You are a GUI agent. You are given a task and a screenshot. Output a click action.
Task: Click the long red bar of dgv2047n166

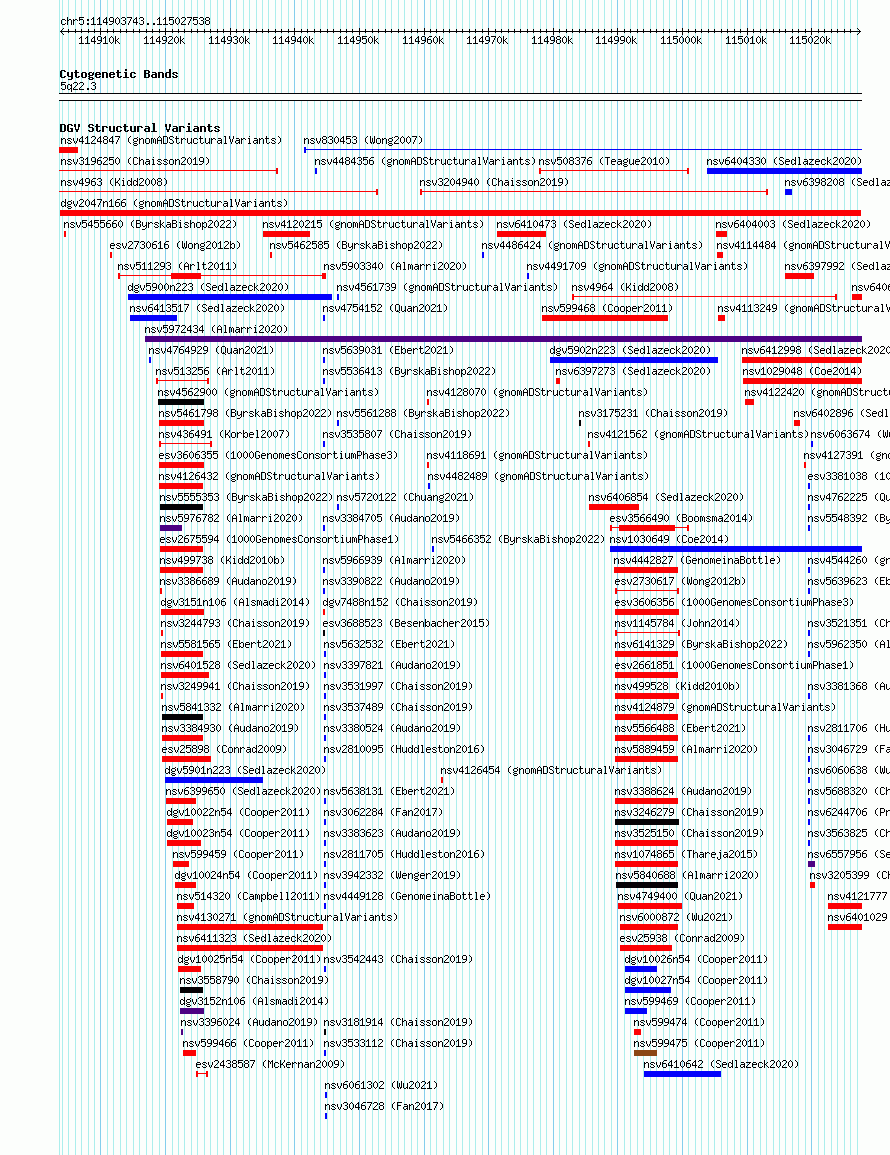[x=460, y=213]
